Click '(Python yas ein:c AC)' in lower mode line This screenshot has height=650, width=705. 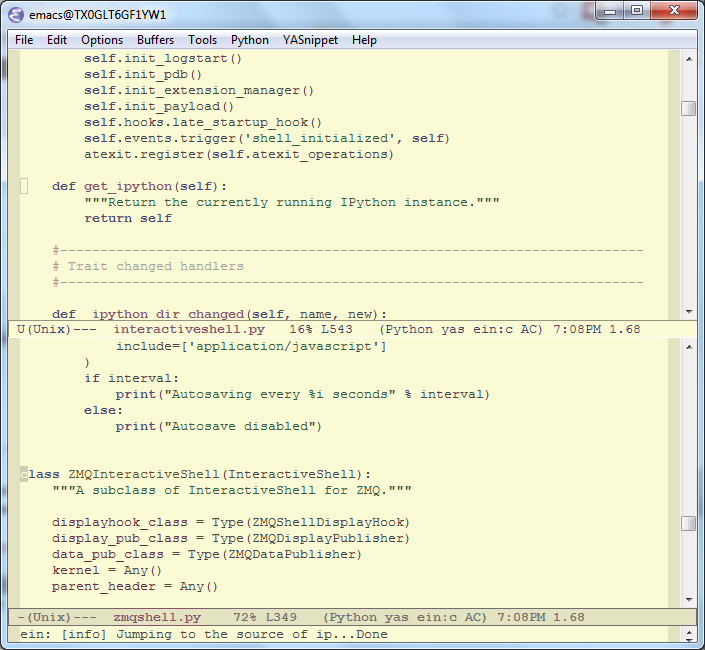click(405, 617)
